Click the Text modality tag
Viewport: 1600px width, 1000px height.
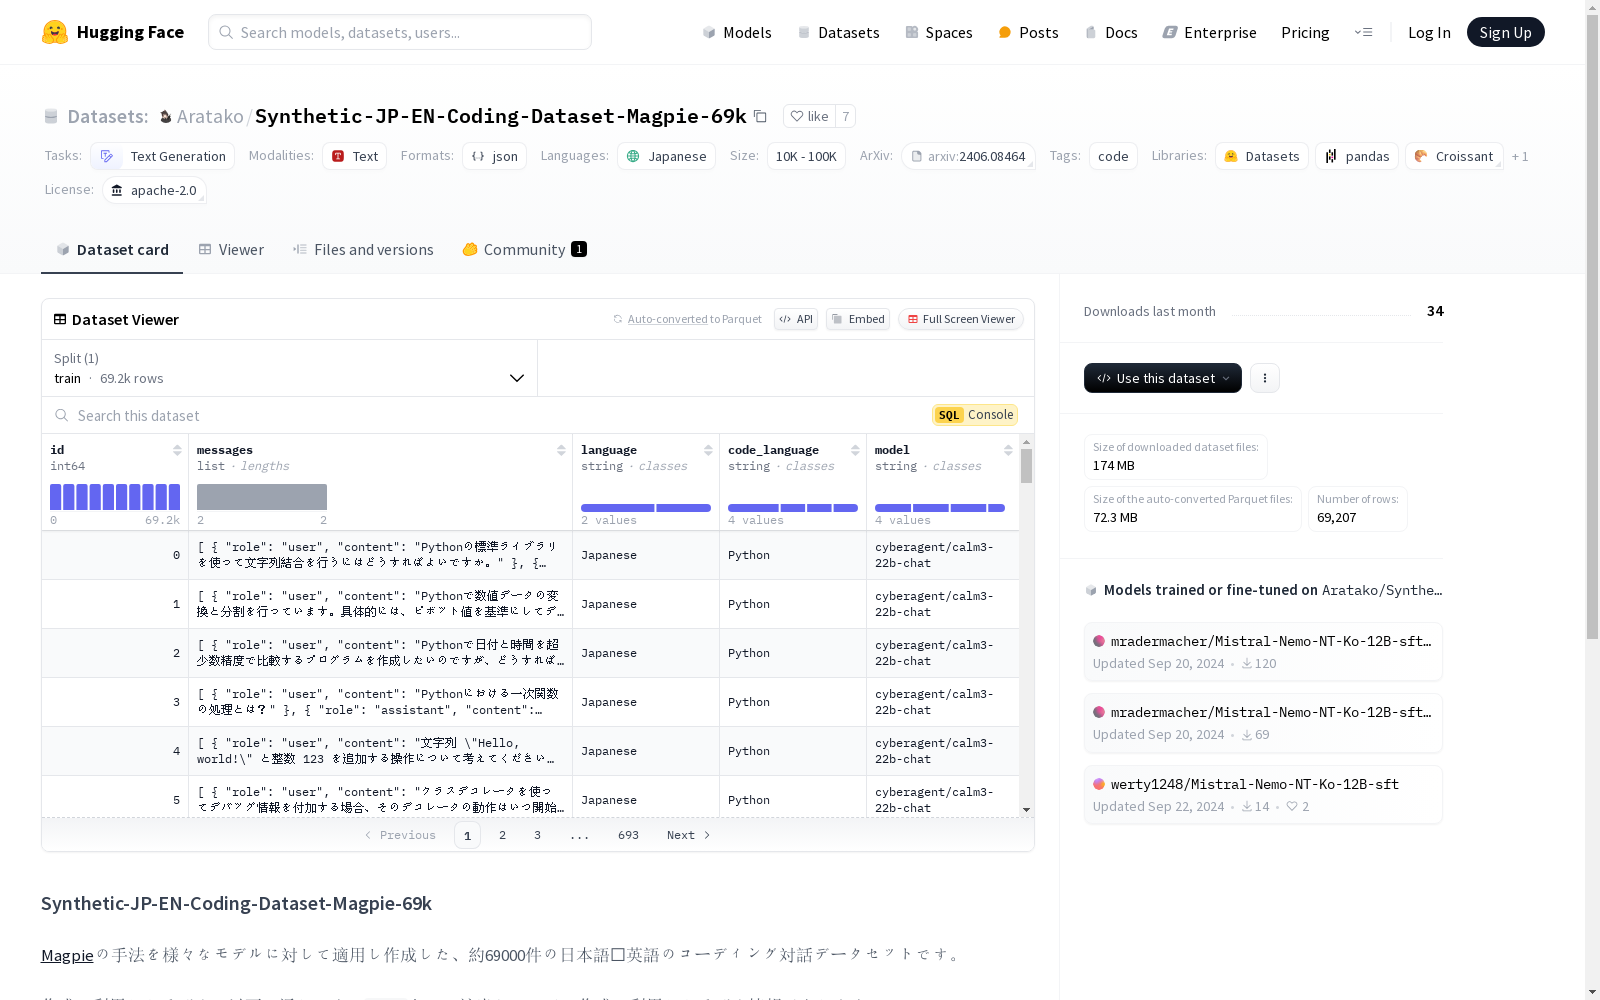(x=354, y=156)
